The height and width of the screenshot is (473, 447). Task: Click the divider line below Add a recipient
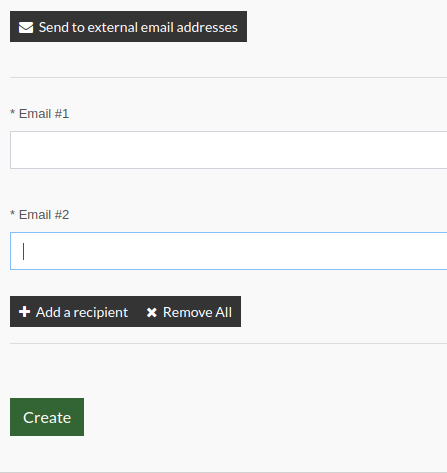[229, 343]
